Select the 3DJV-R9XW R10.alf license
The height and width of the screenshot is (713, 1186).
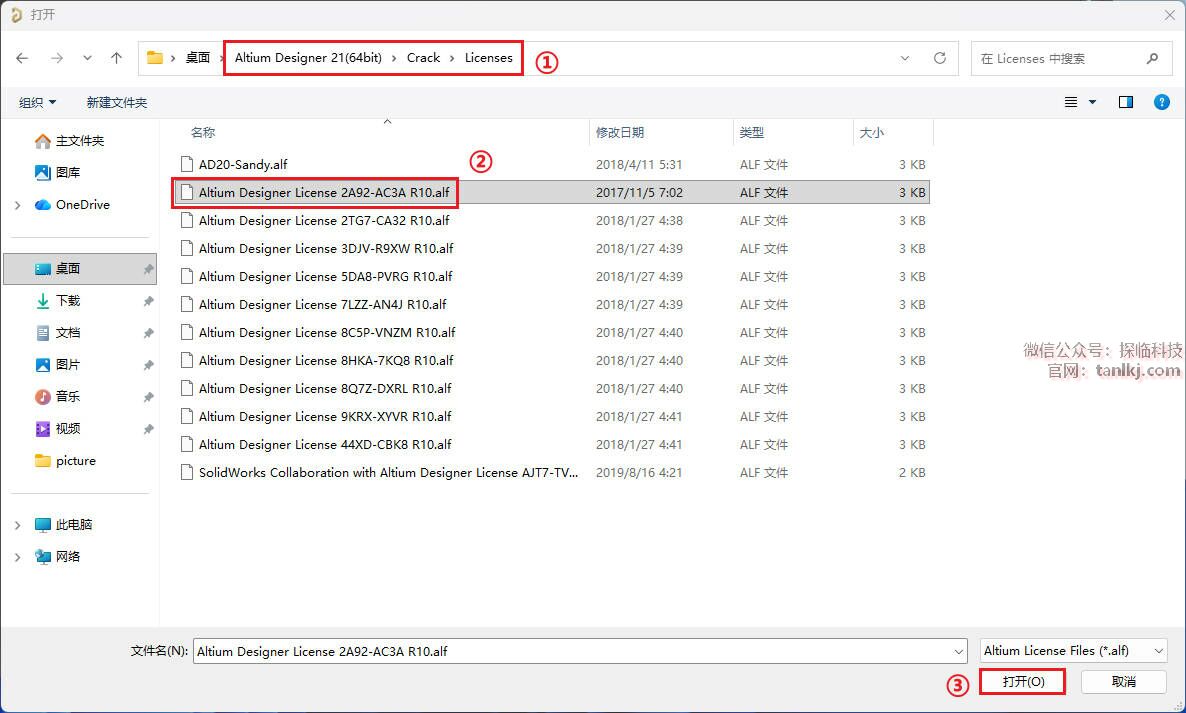pyautogui.click(x=551, y=248)
